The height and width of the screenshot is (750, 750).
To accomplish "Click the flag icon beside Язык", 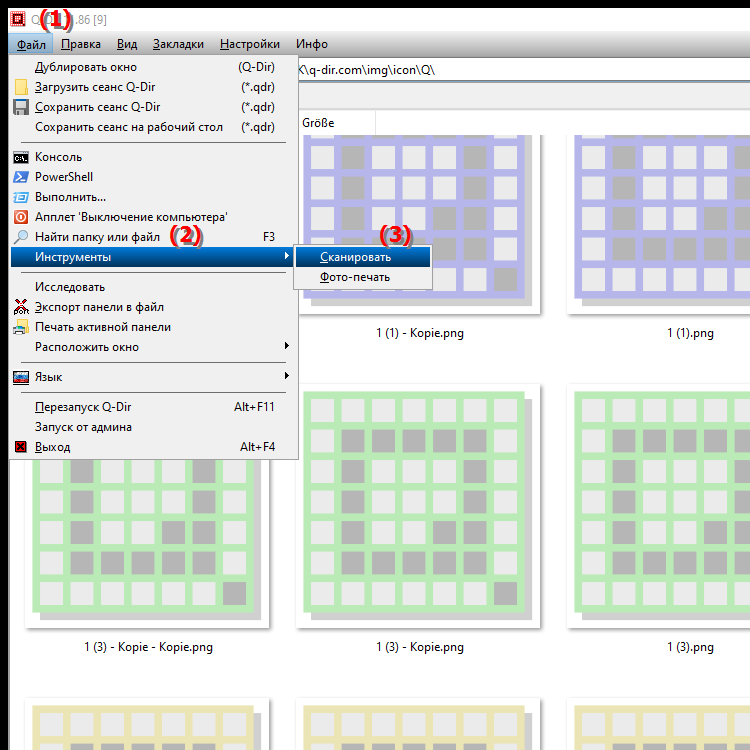I will pos(21,377).
